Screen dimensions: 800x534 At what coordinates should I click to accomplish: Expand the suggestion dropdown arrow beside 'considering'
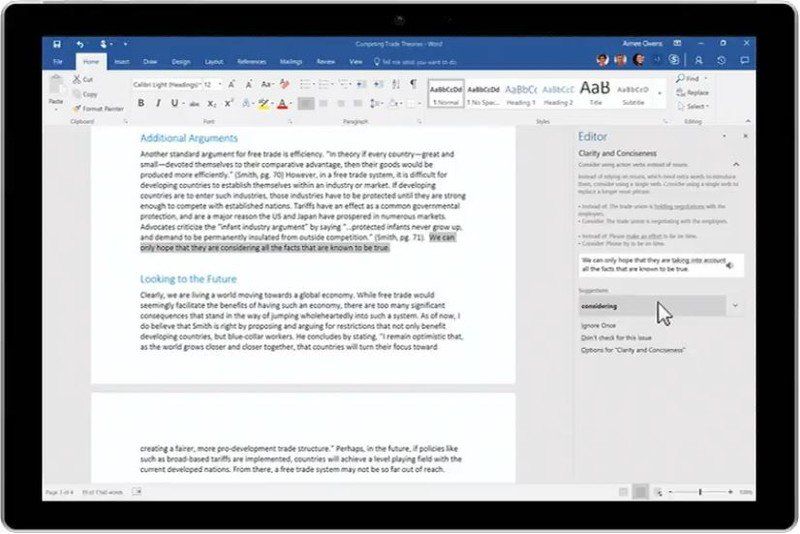pyautogui.click(x=735, y=306)
